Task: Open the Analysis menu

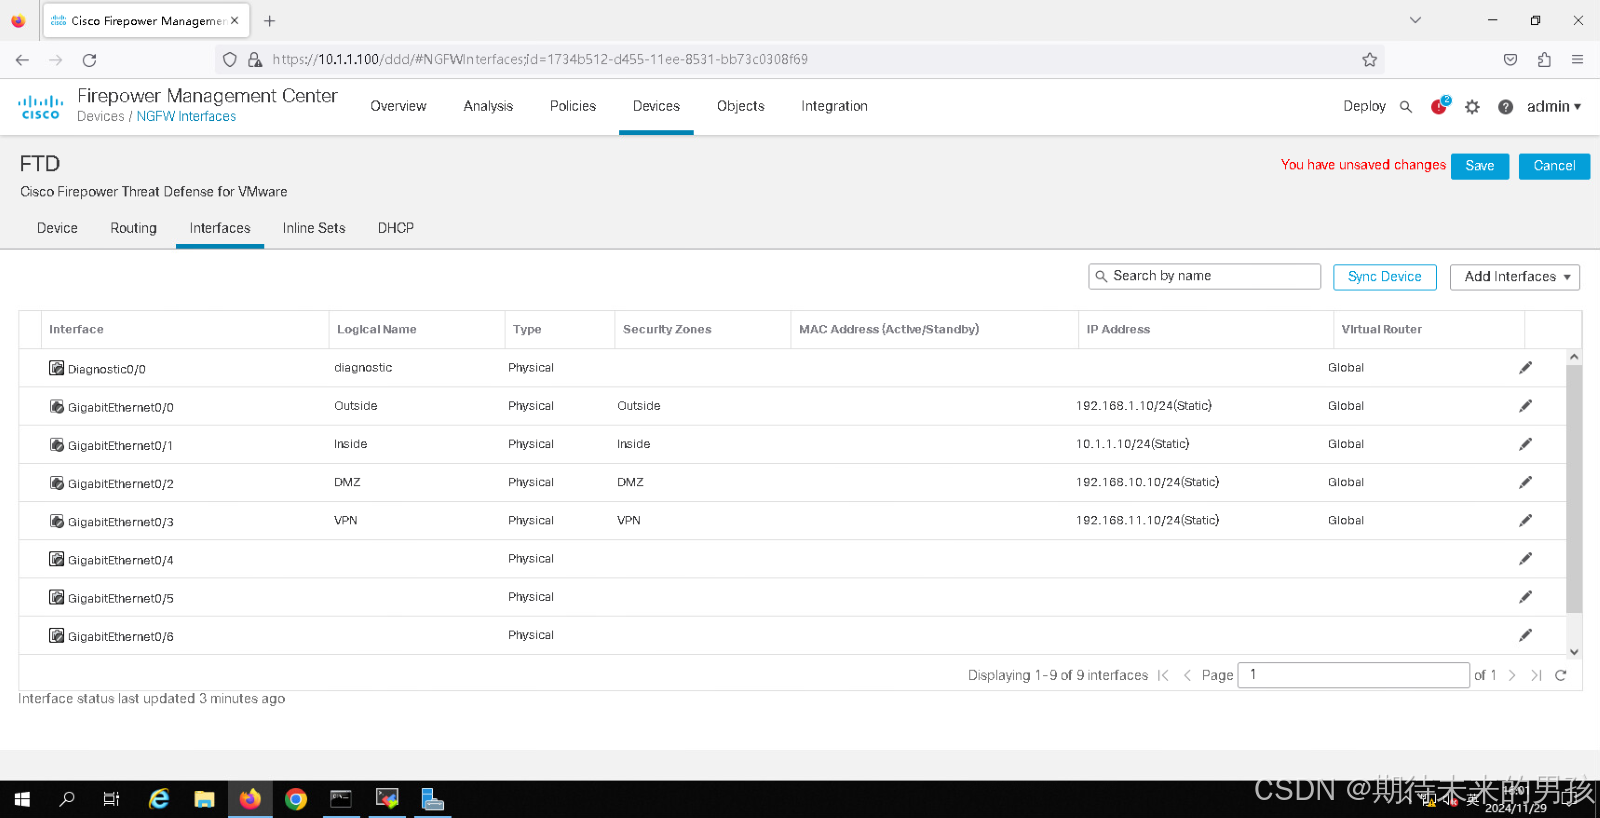Action: pos(488,106)
